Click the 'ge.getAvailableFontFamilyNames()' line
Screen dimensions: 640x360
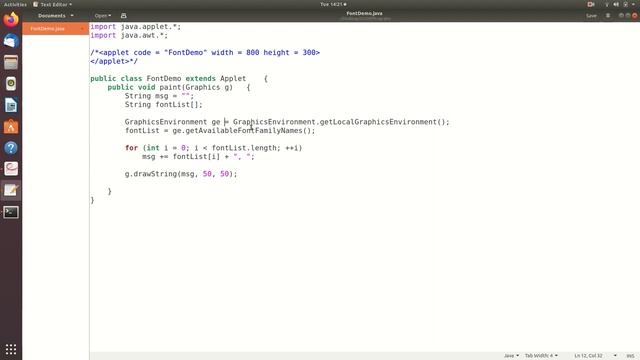tap(220, 131)
